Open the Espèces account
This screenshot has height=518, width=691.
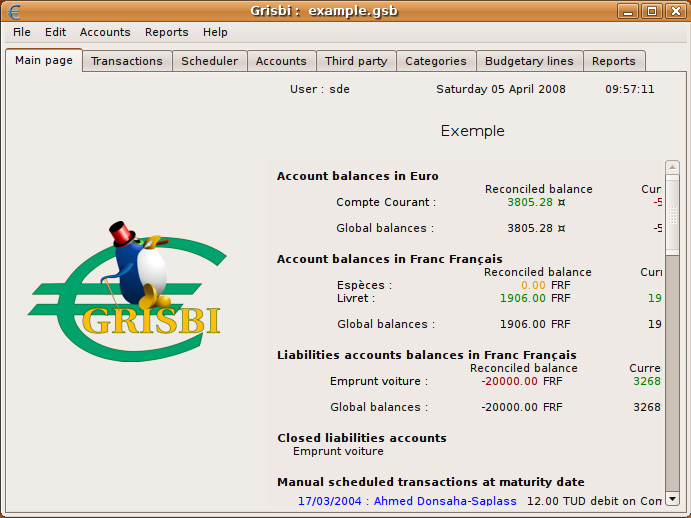[x=364, y=285]
